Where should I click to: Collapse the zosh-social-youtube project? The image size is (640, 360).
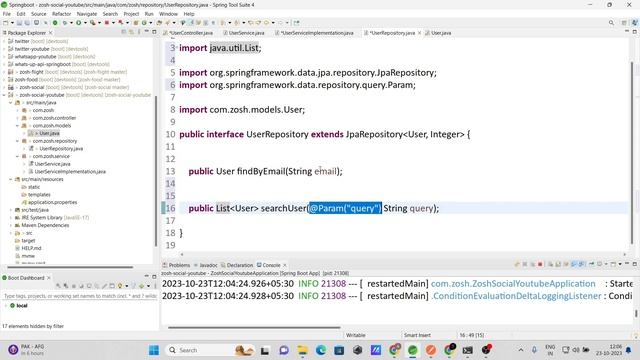4,95
